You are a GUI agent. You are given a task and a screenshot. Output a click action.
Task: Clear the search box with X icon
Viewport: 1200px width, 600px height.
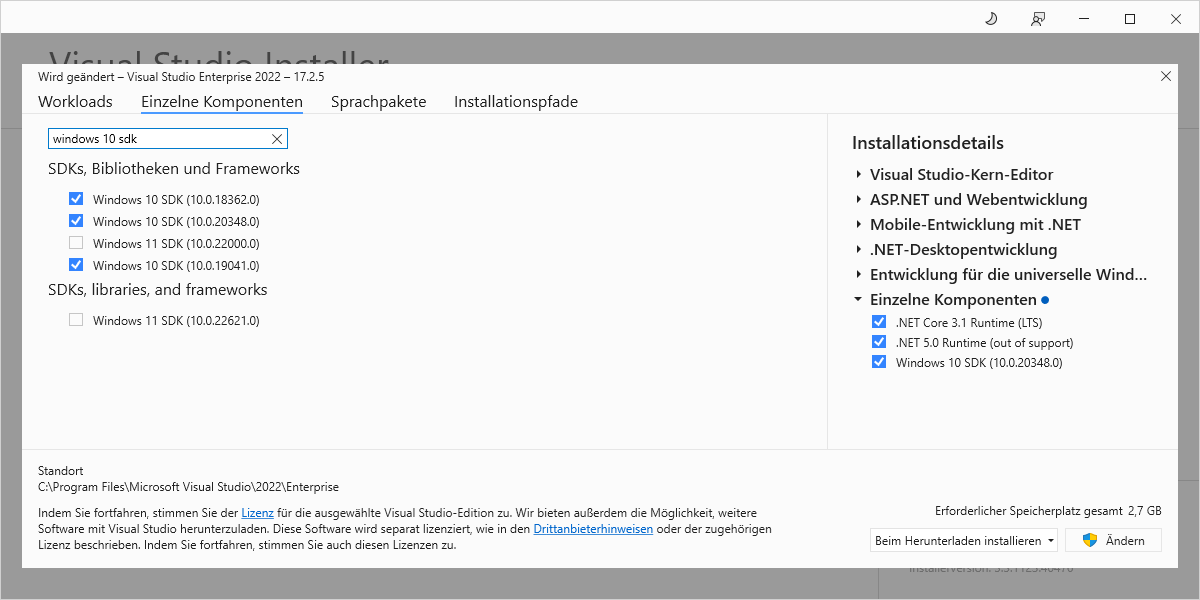click(277, 139)
